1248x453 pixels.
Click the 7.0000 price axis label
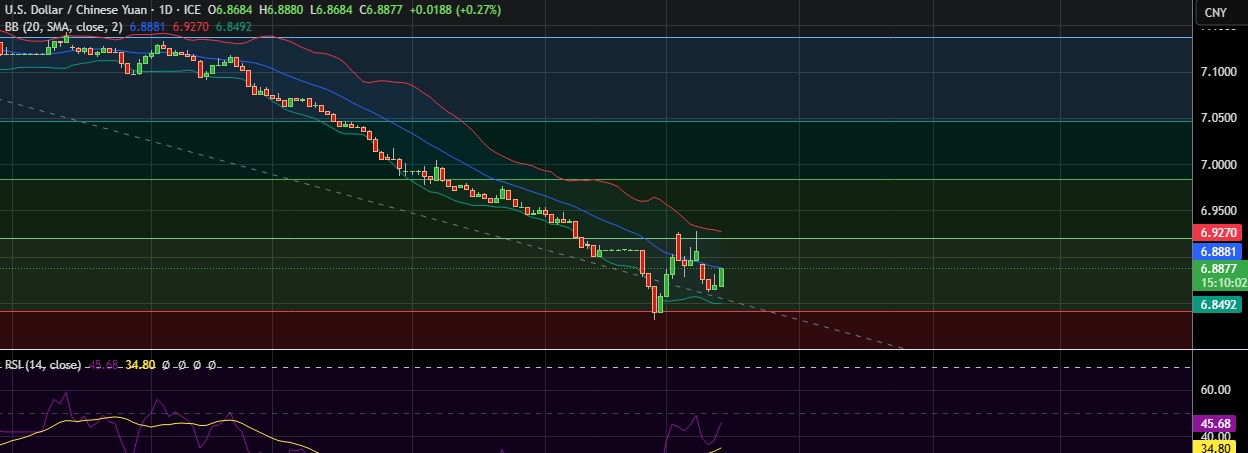point(1220,164)
